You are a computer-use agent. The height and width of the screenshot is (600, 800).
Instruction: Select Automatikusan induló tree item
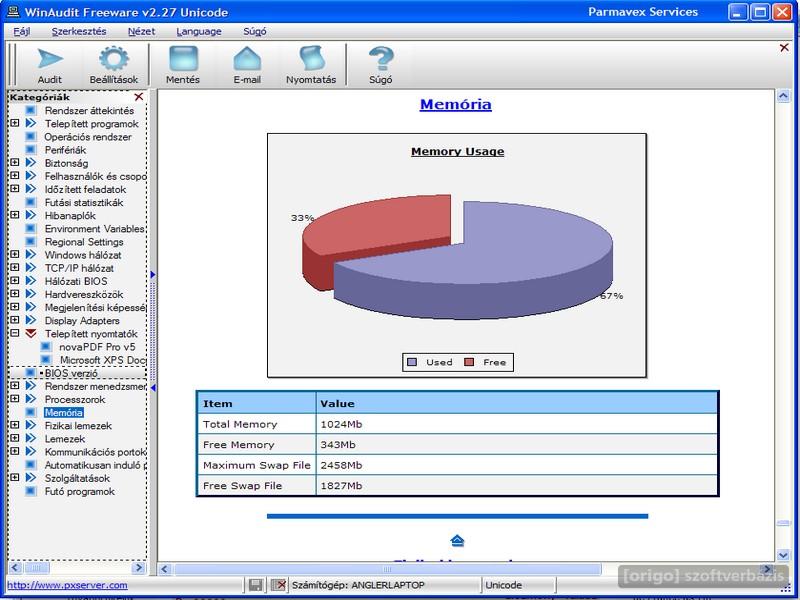[95, 465]
